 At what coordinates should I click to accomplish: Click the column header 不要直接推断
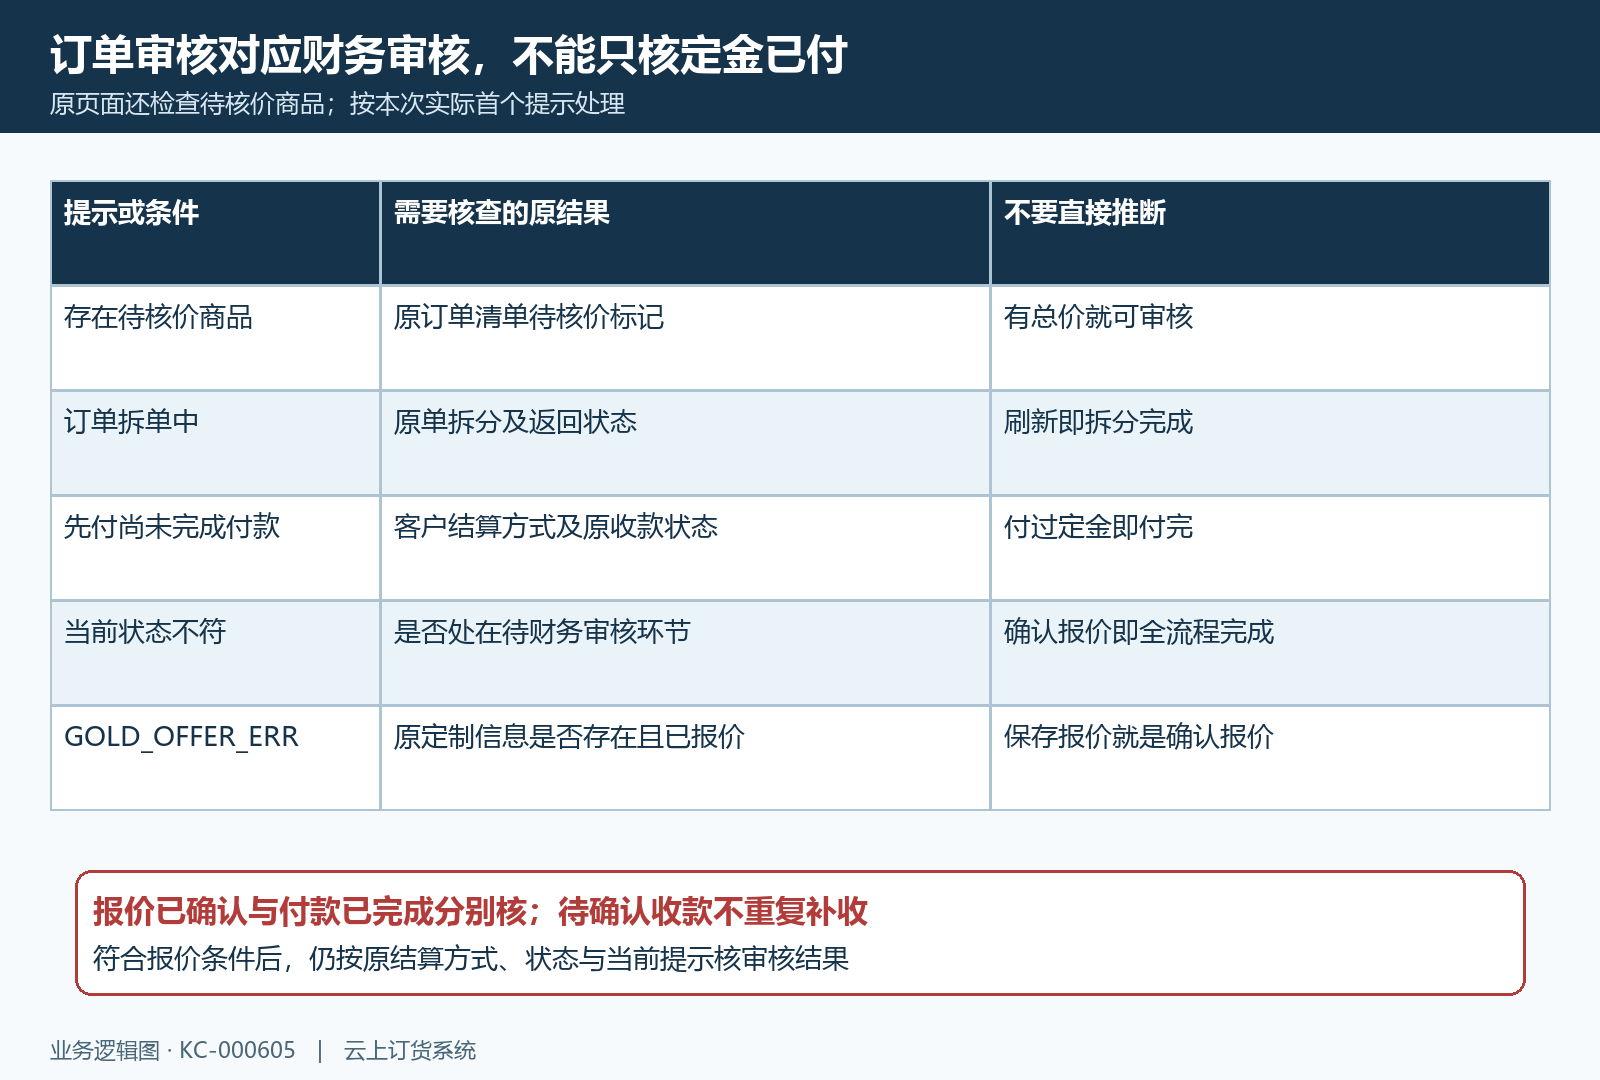(1270, 233)
